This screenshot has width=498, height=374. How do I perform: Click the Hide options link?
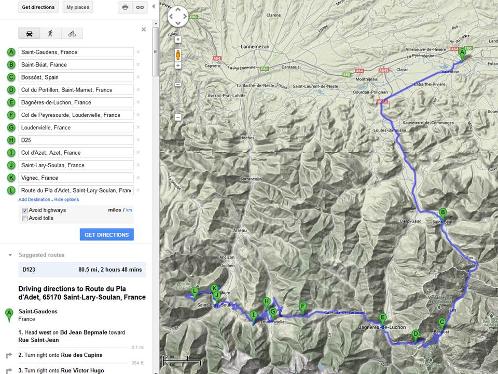click(x=66, y=199)
